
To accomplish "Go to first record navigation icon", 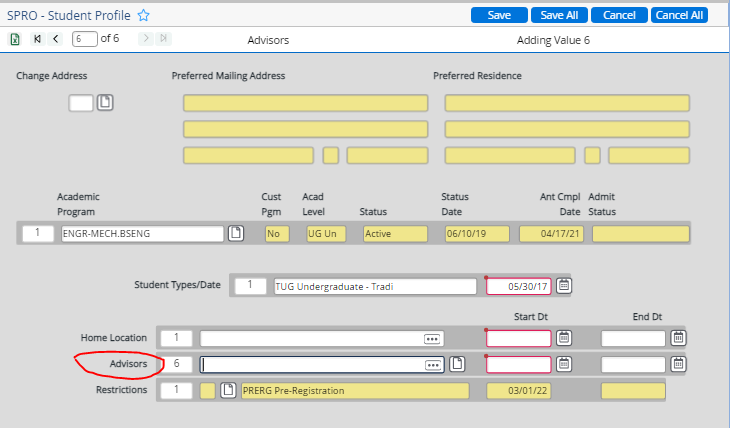I will (37, 39).
